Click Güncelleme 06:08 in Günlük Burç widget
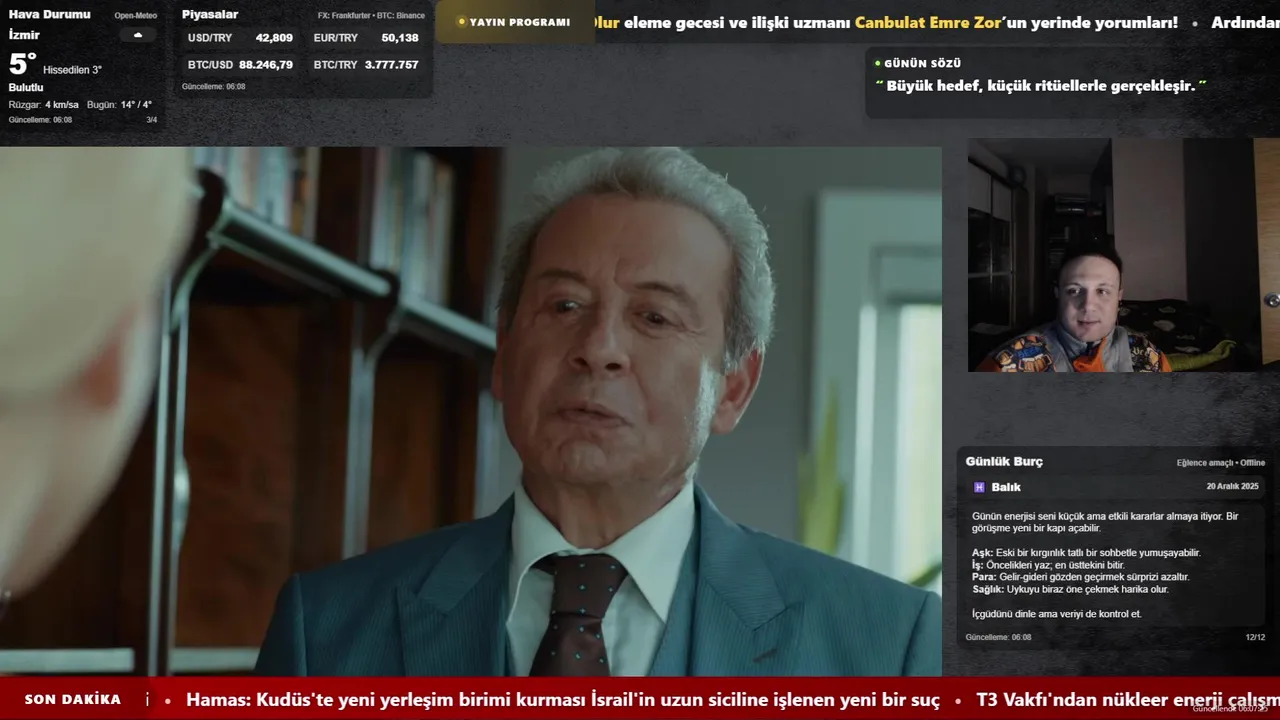Viewport: 1280px width, 720px height. [998, 637]
